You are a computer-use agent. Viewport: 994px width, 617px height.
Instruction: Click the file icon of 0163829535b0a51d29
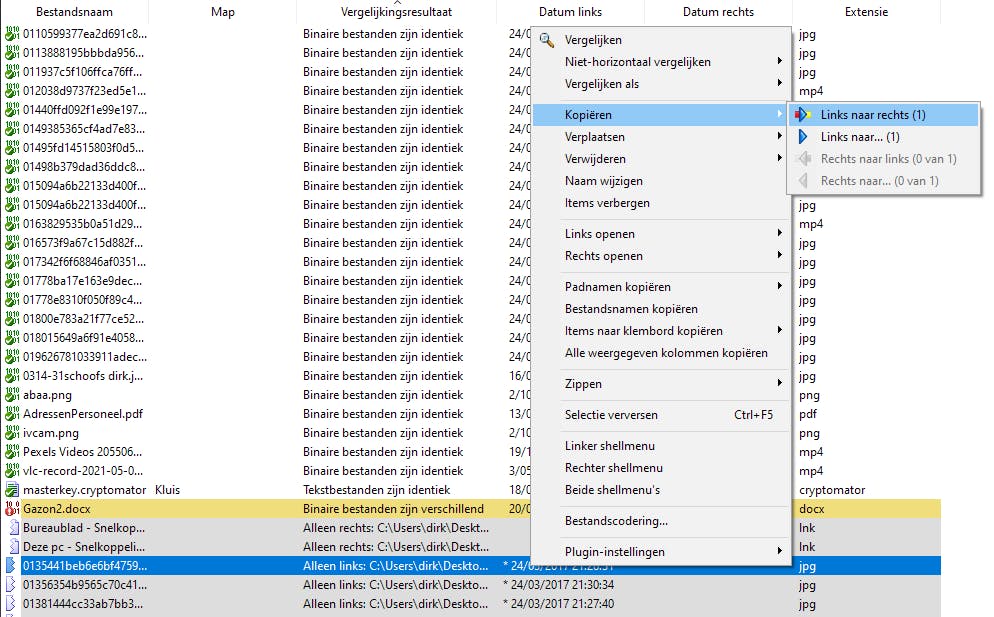pyautogui.click(x=11, y=224)
